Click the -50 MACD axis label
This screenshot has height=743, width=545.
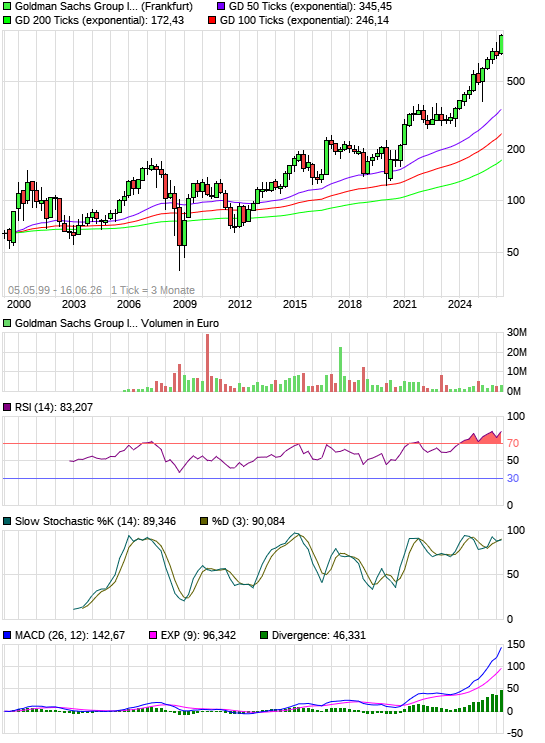[x=516, y=734]
